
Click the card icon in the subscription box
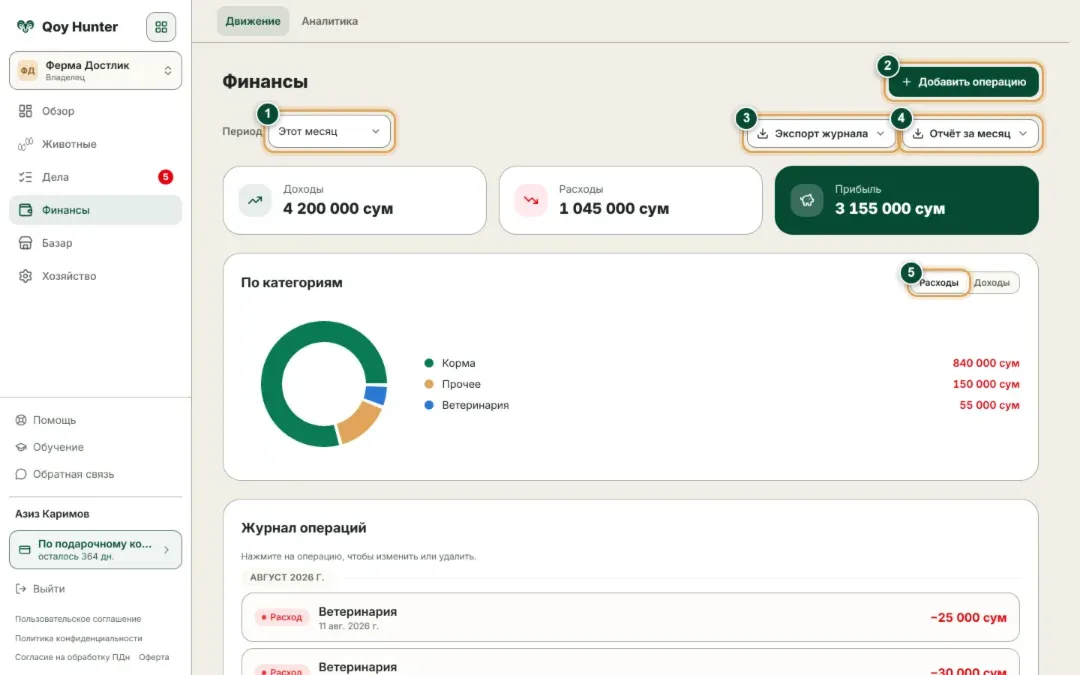coord(25,550)
